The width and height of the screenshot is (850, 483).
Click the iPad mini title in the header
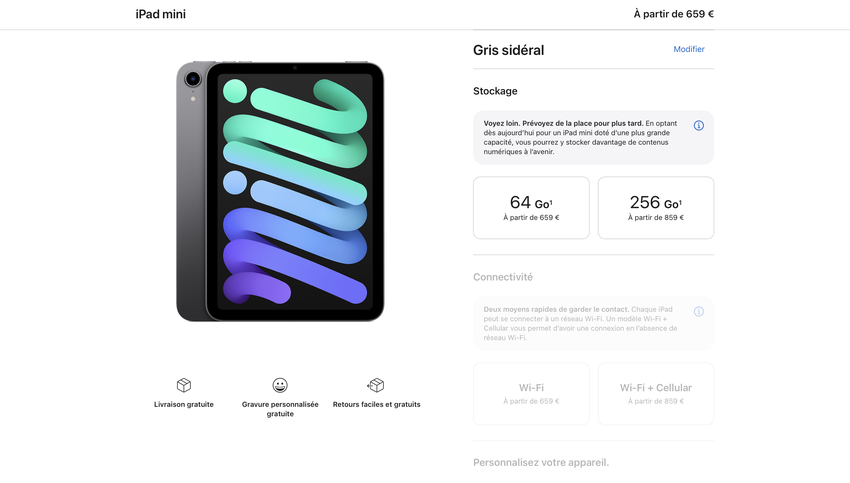[161, 14]
